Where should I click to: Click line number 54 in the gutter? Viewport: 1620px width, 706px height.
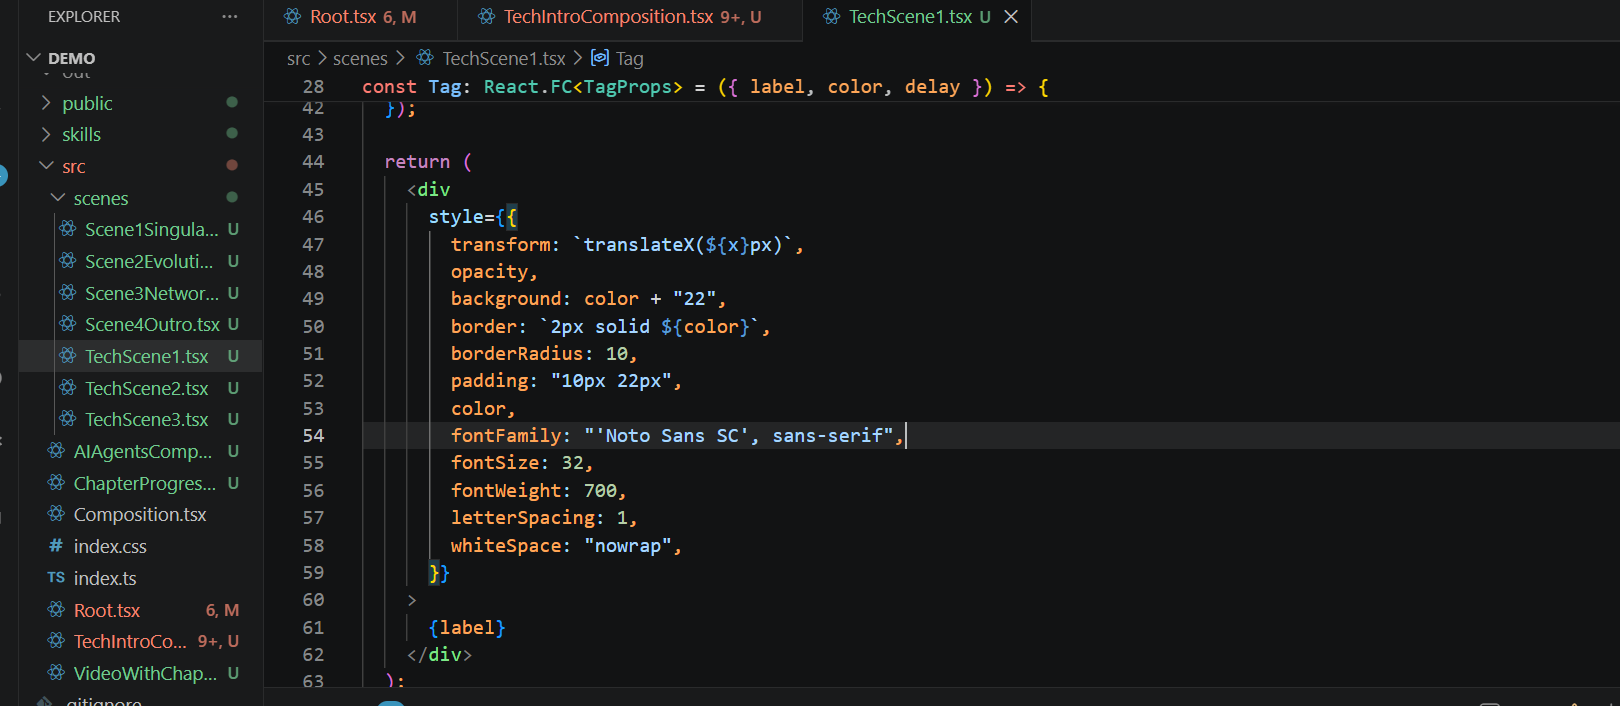(313, 435)
